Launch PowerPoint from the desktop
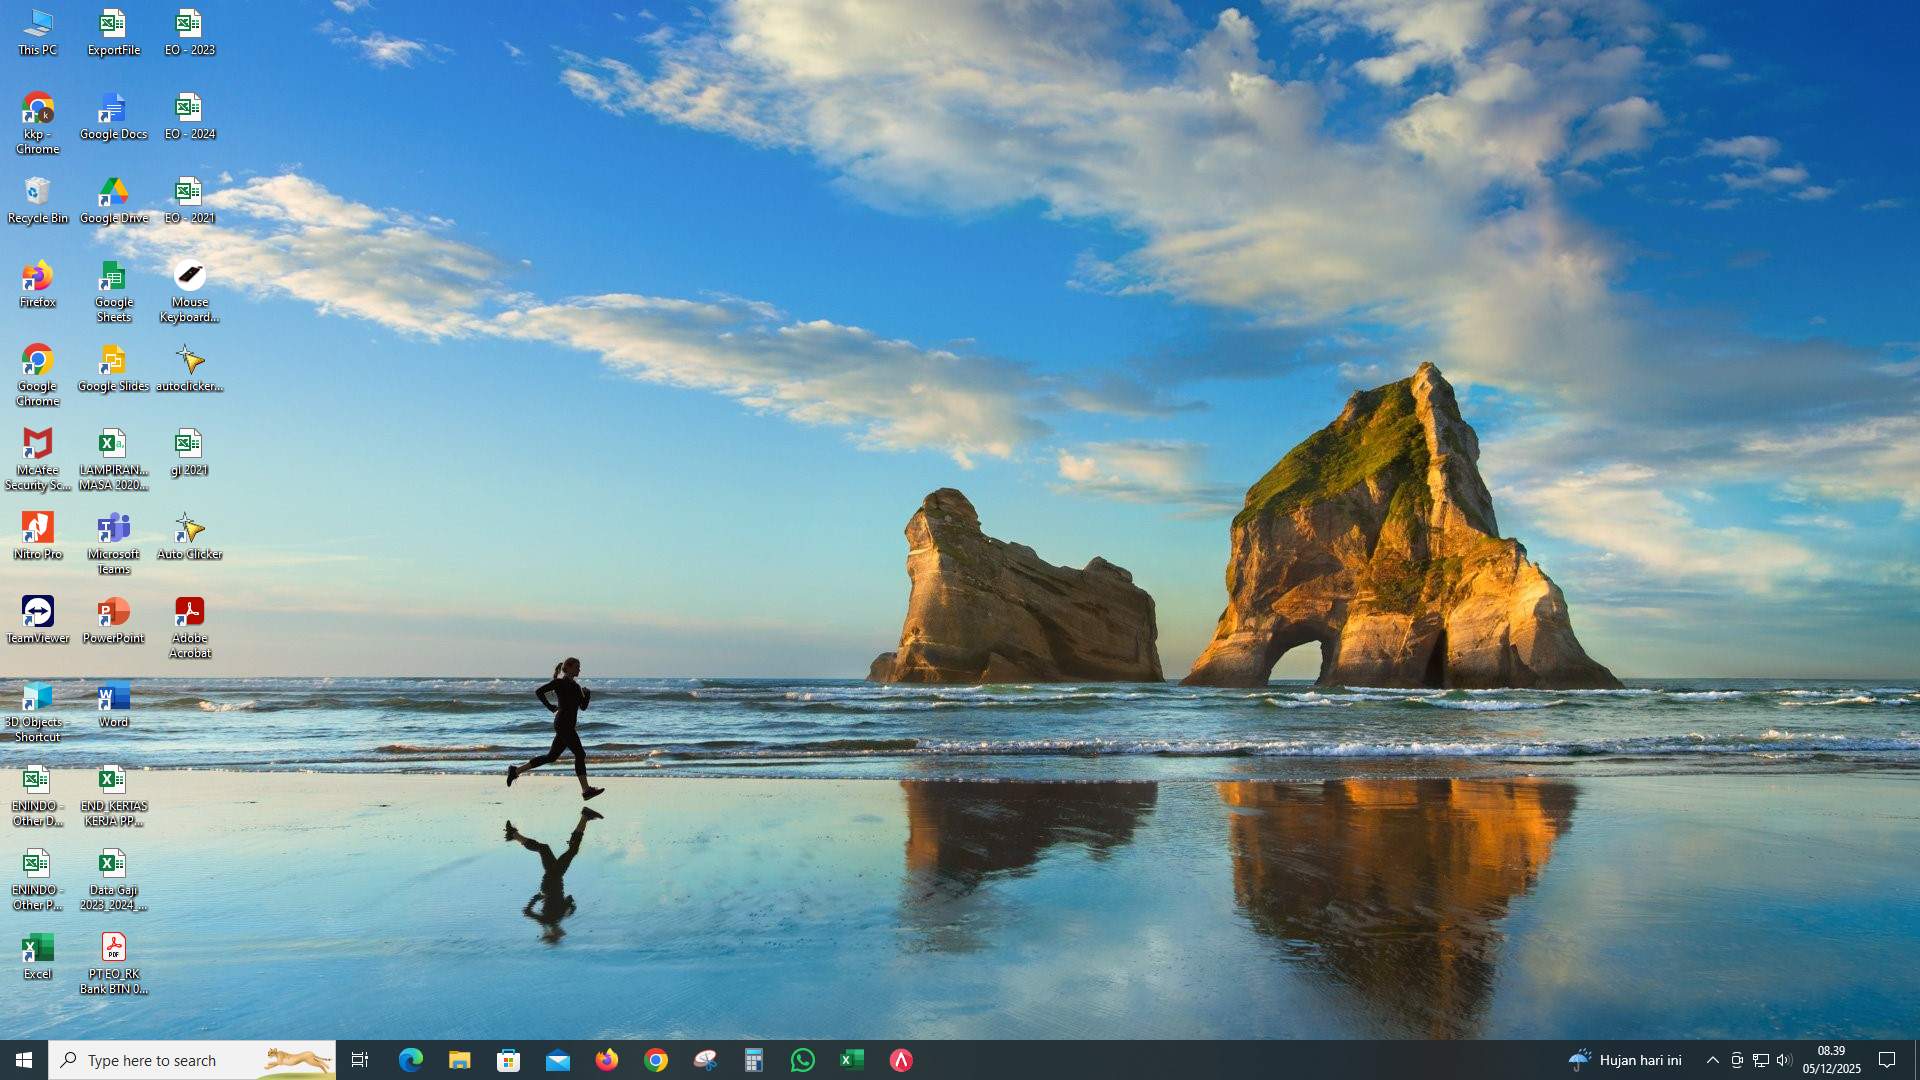Image resolution: width=1920 pixels, height=1080 pixels. pyautogui.click(x=113, y=612)
